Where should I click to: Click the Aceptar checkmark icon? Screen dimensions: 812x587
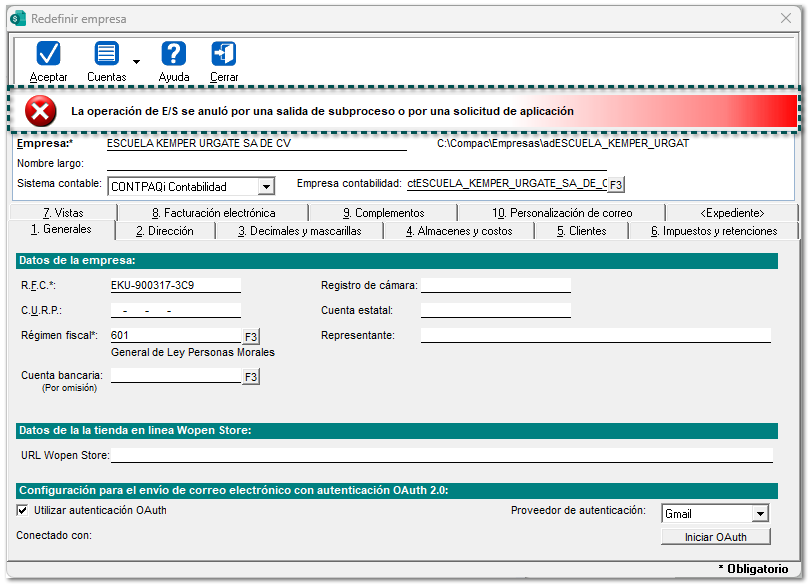48,54
